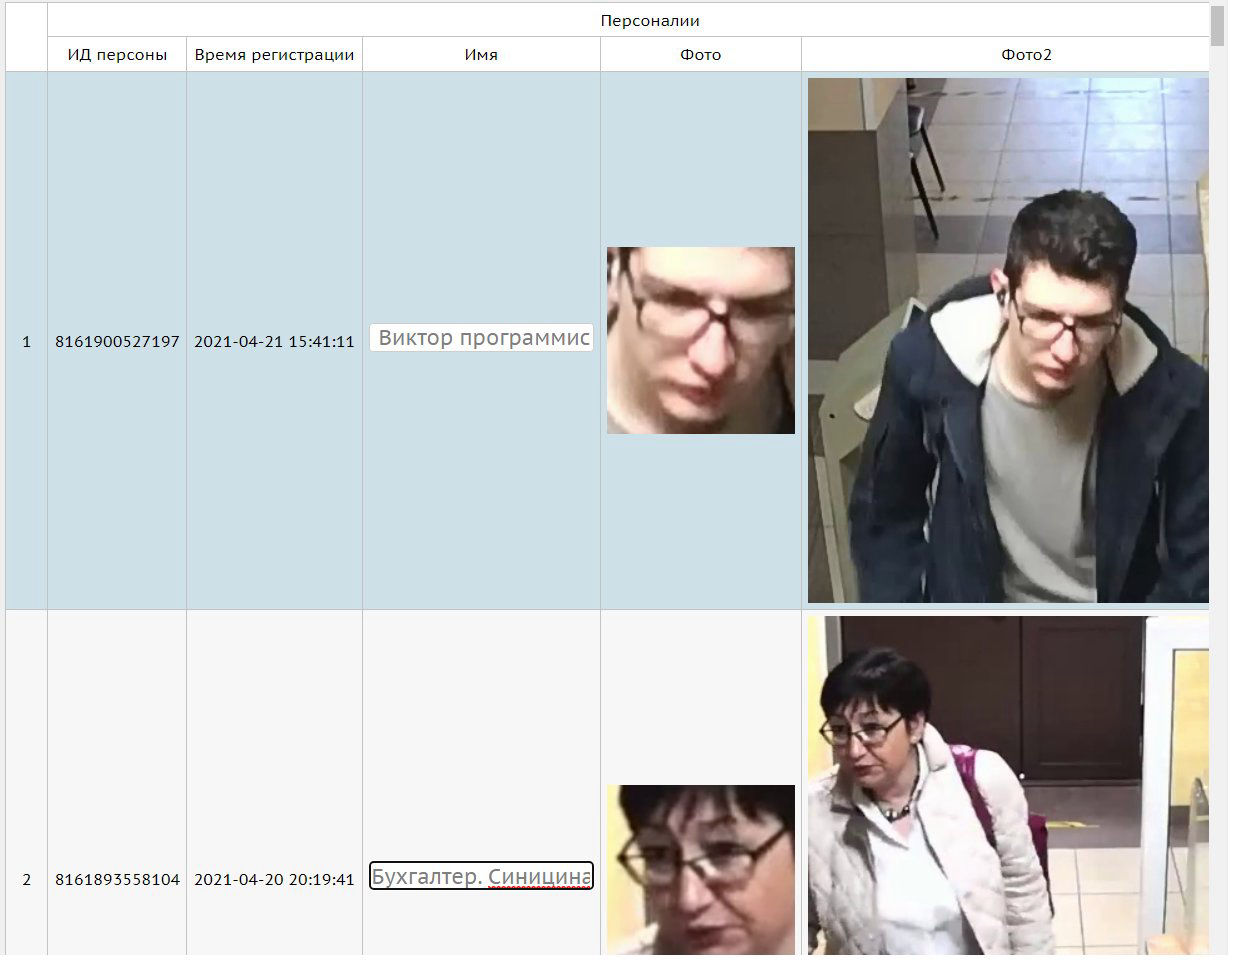Click registration time 2021-04-21 15:41:11
Image resolution: width=1254 pixels, height=972 pixels.
click(274, 342)
